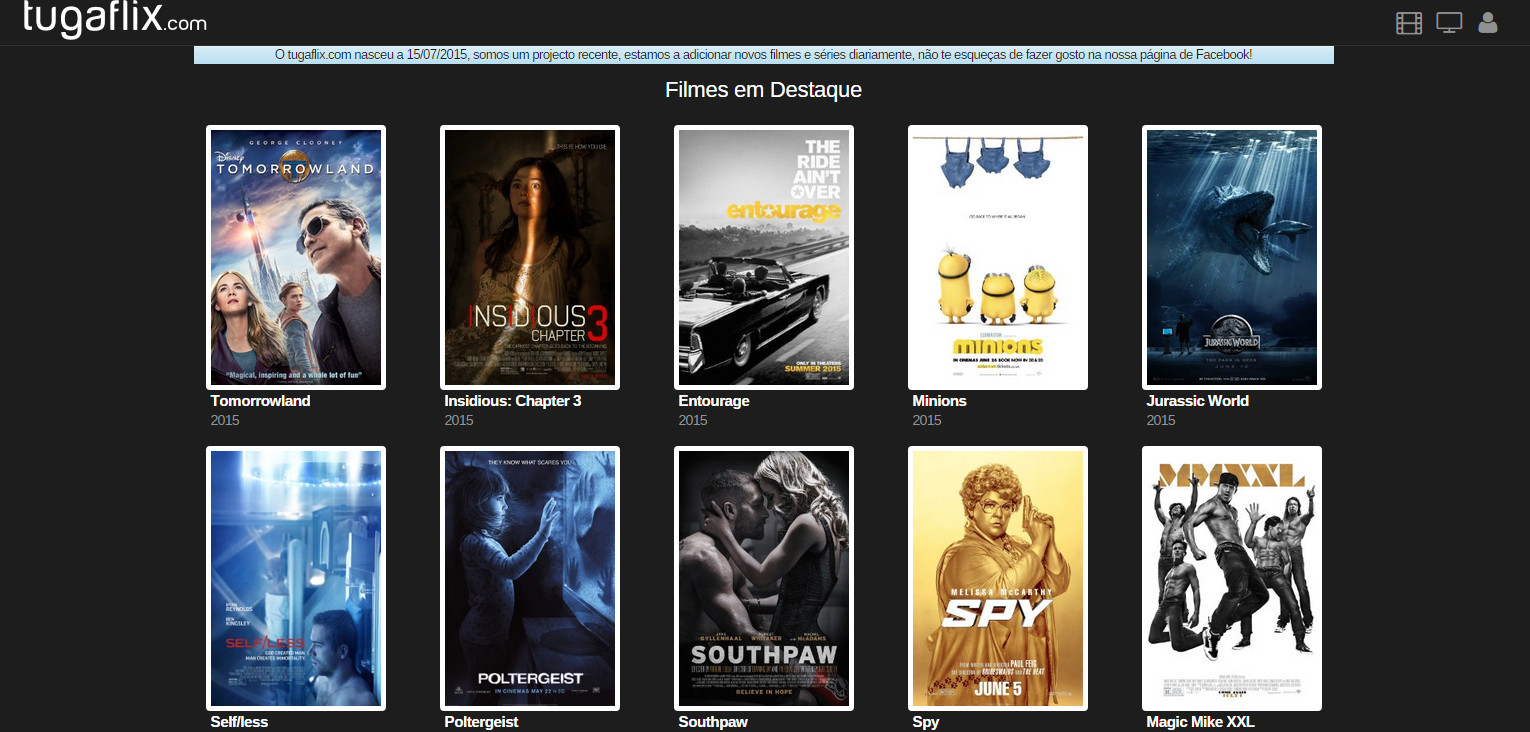Click the Filmes em Destaque heading
The image size is (1530, 732).
(x=764, y=90)
